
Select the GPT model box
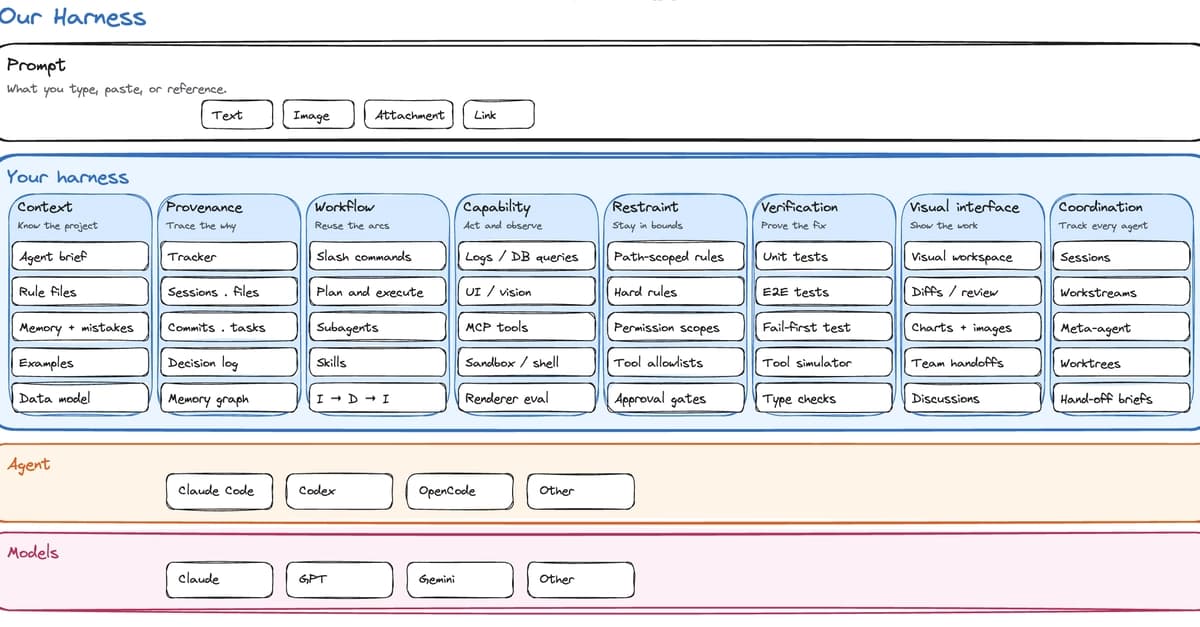340,579
